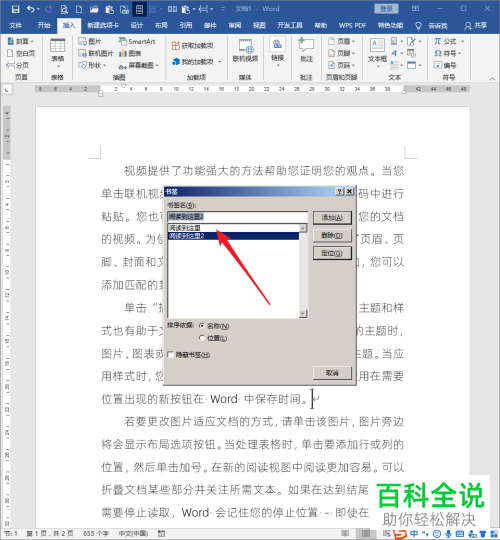
Task: Click the WordArt icon in 文本 group
Action: pos(394,53)
